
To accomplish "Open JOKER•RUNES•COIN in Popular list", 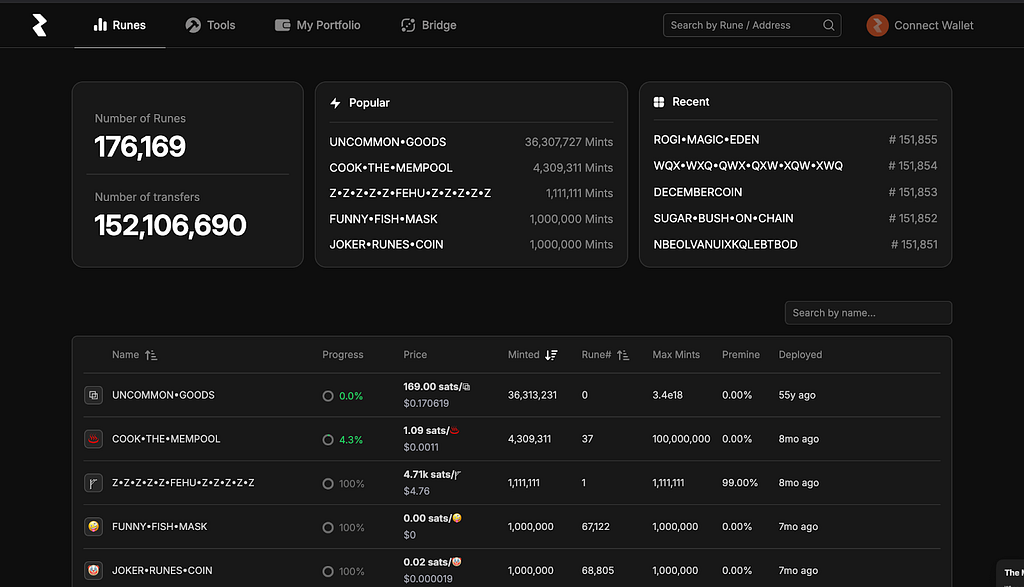I will pyautogui.click(x=386, y=244).
